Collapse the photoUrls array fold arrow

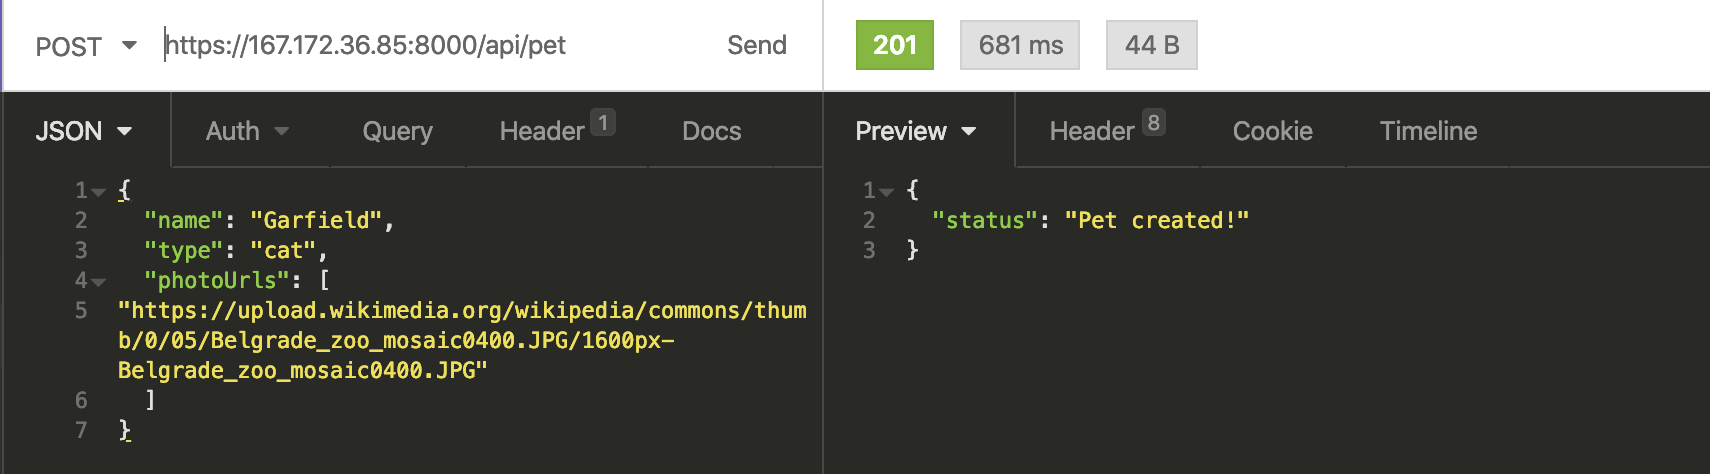tap(98, 282)
